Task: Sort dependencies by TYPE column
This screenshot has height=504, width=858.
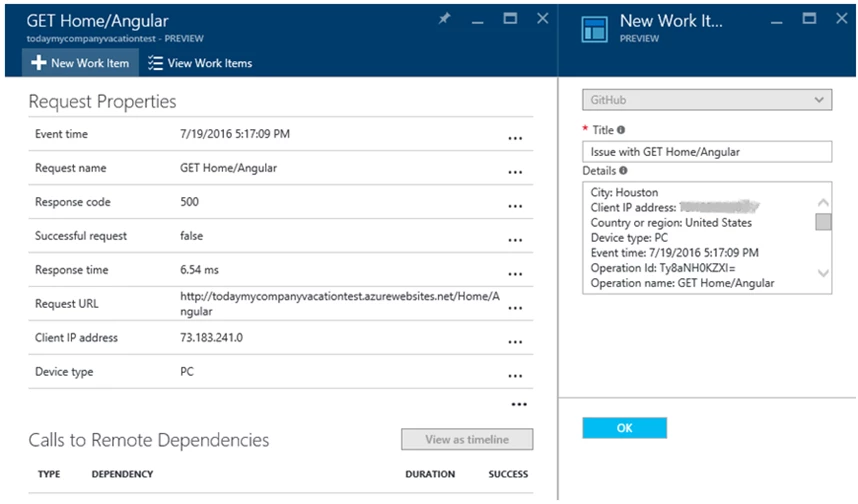Action: point(49,474)
